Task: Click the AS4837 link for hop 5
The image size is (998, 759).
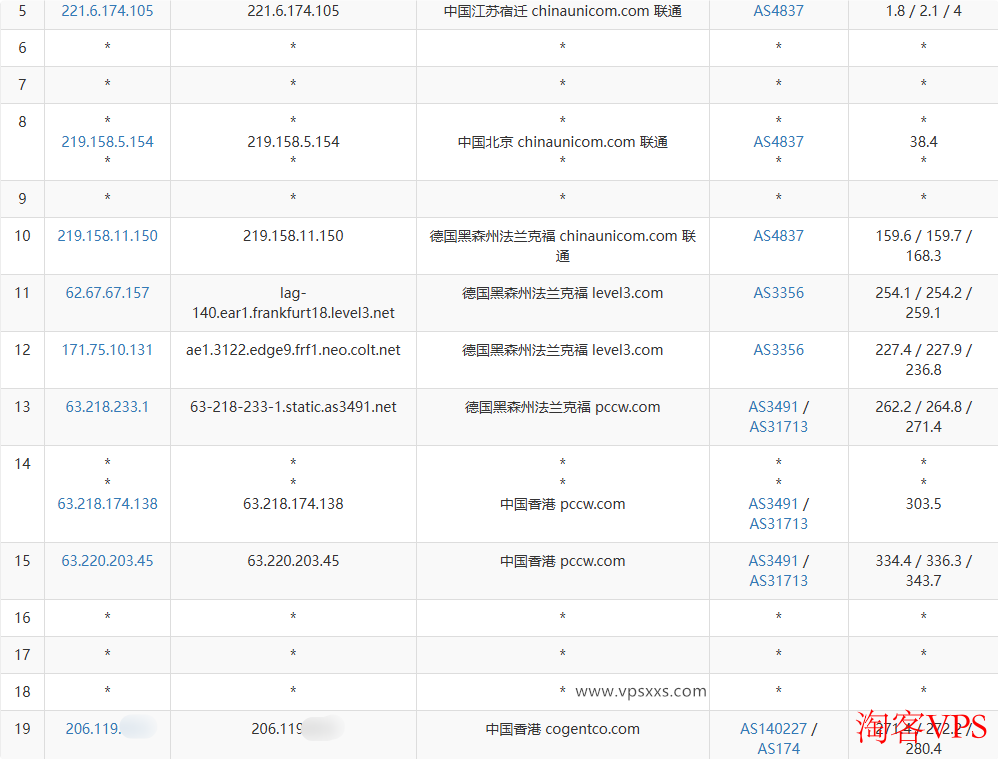Action: (778, 11)
